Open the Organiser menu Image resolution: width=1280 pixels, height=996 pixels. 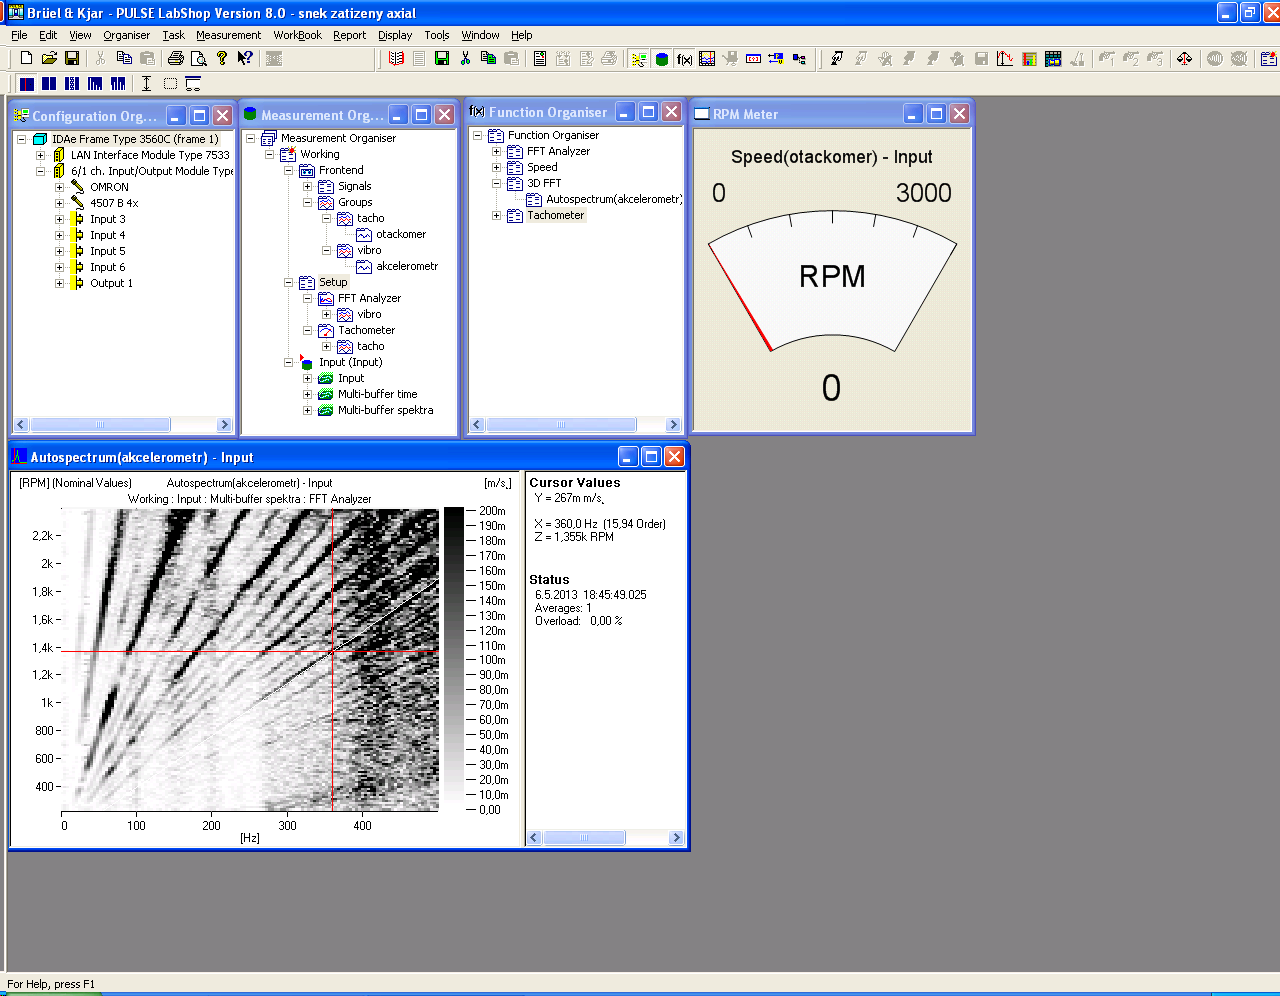tap(126, 35)
